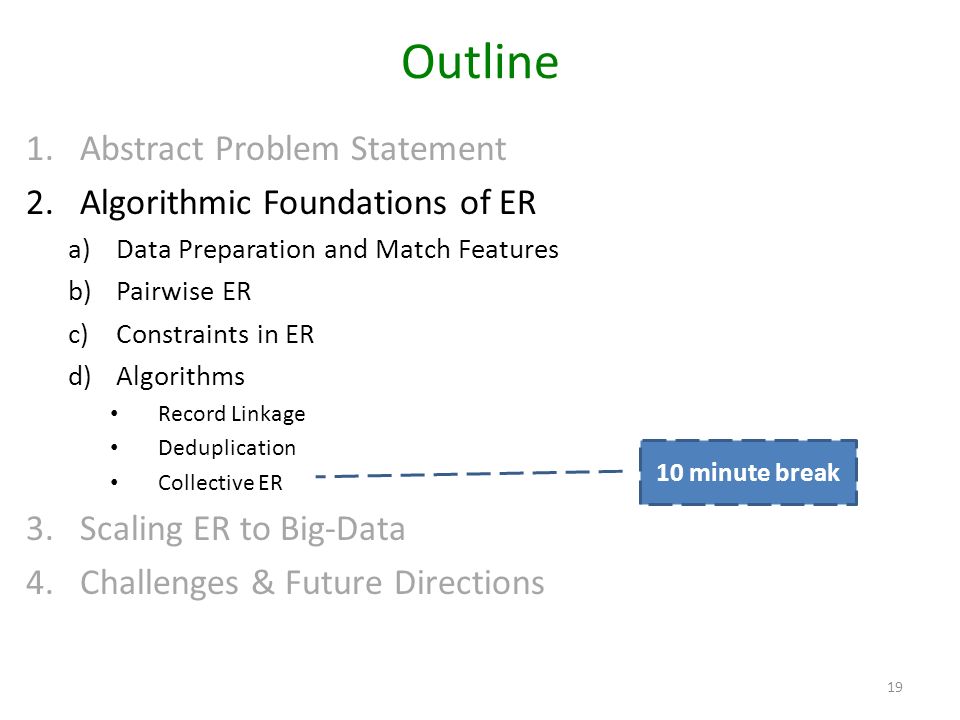Click the slide number 19
960x720 pixels.
(x=894, y=687)
